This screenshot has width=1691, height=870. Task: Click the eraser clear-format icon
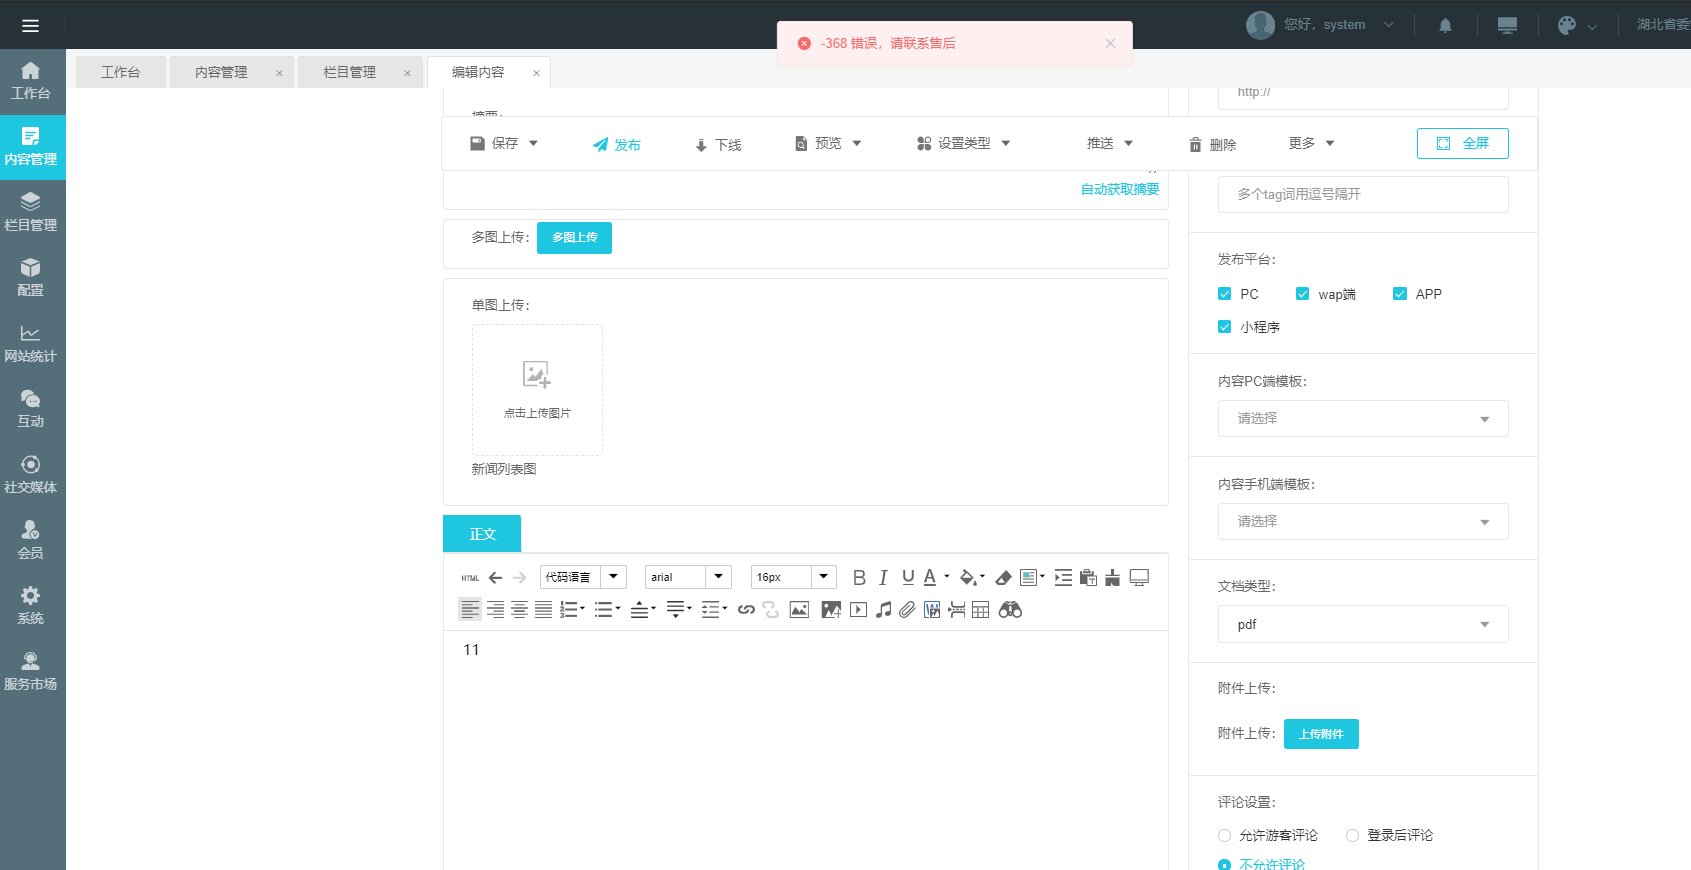(x=1003, y=578)
